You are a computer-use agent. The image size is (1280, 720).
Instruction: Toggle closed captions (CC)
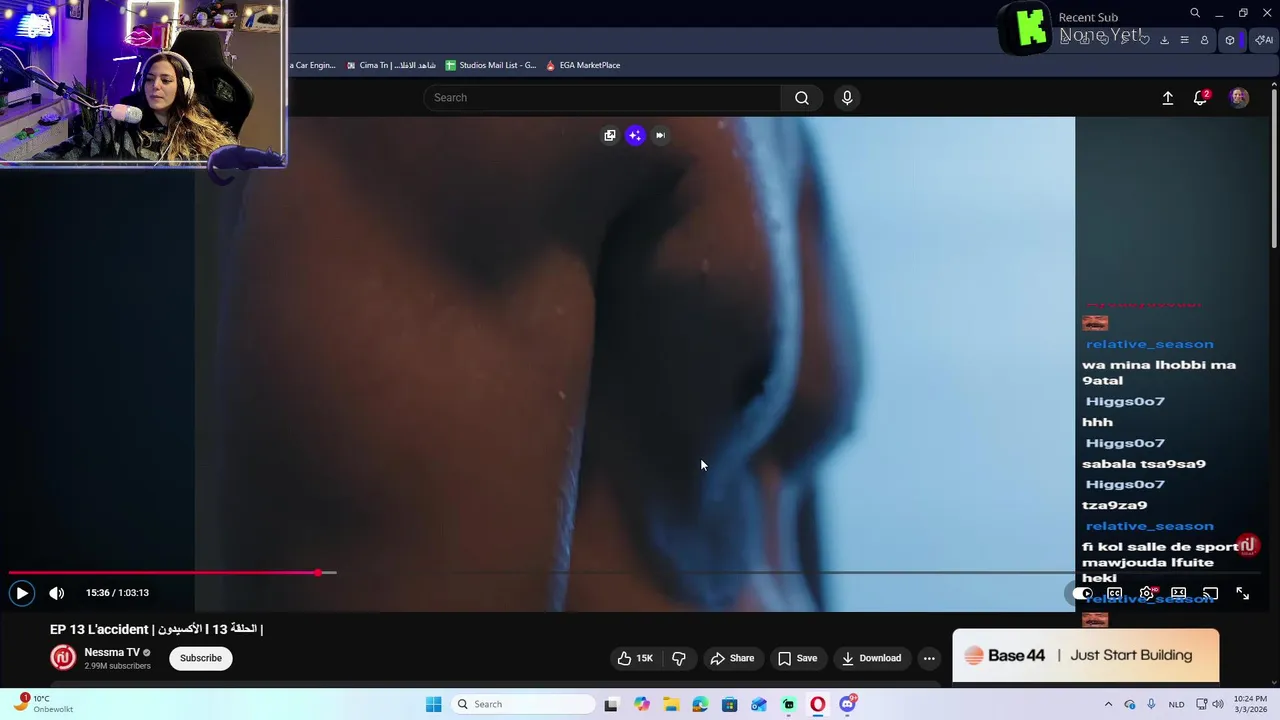(x=1114, y=594)
